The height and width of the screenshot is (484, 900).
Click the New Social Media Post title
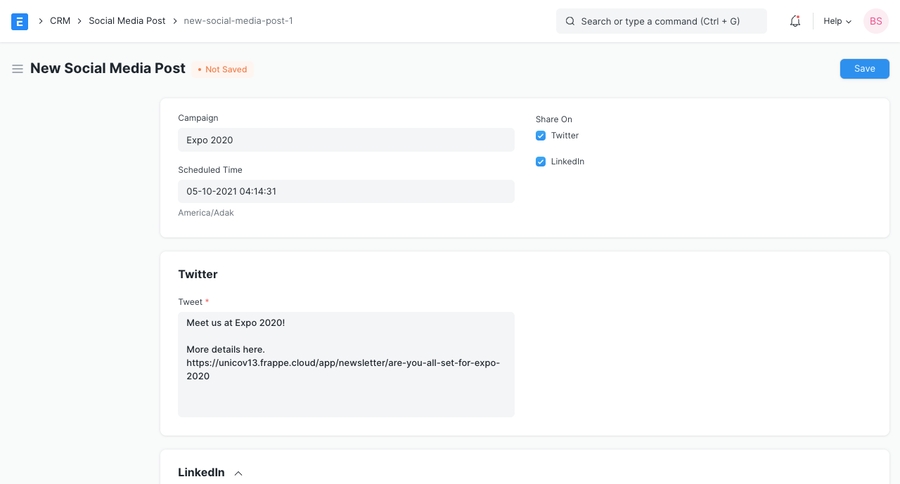[x=107, y=69]
